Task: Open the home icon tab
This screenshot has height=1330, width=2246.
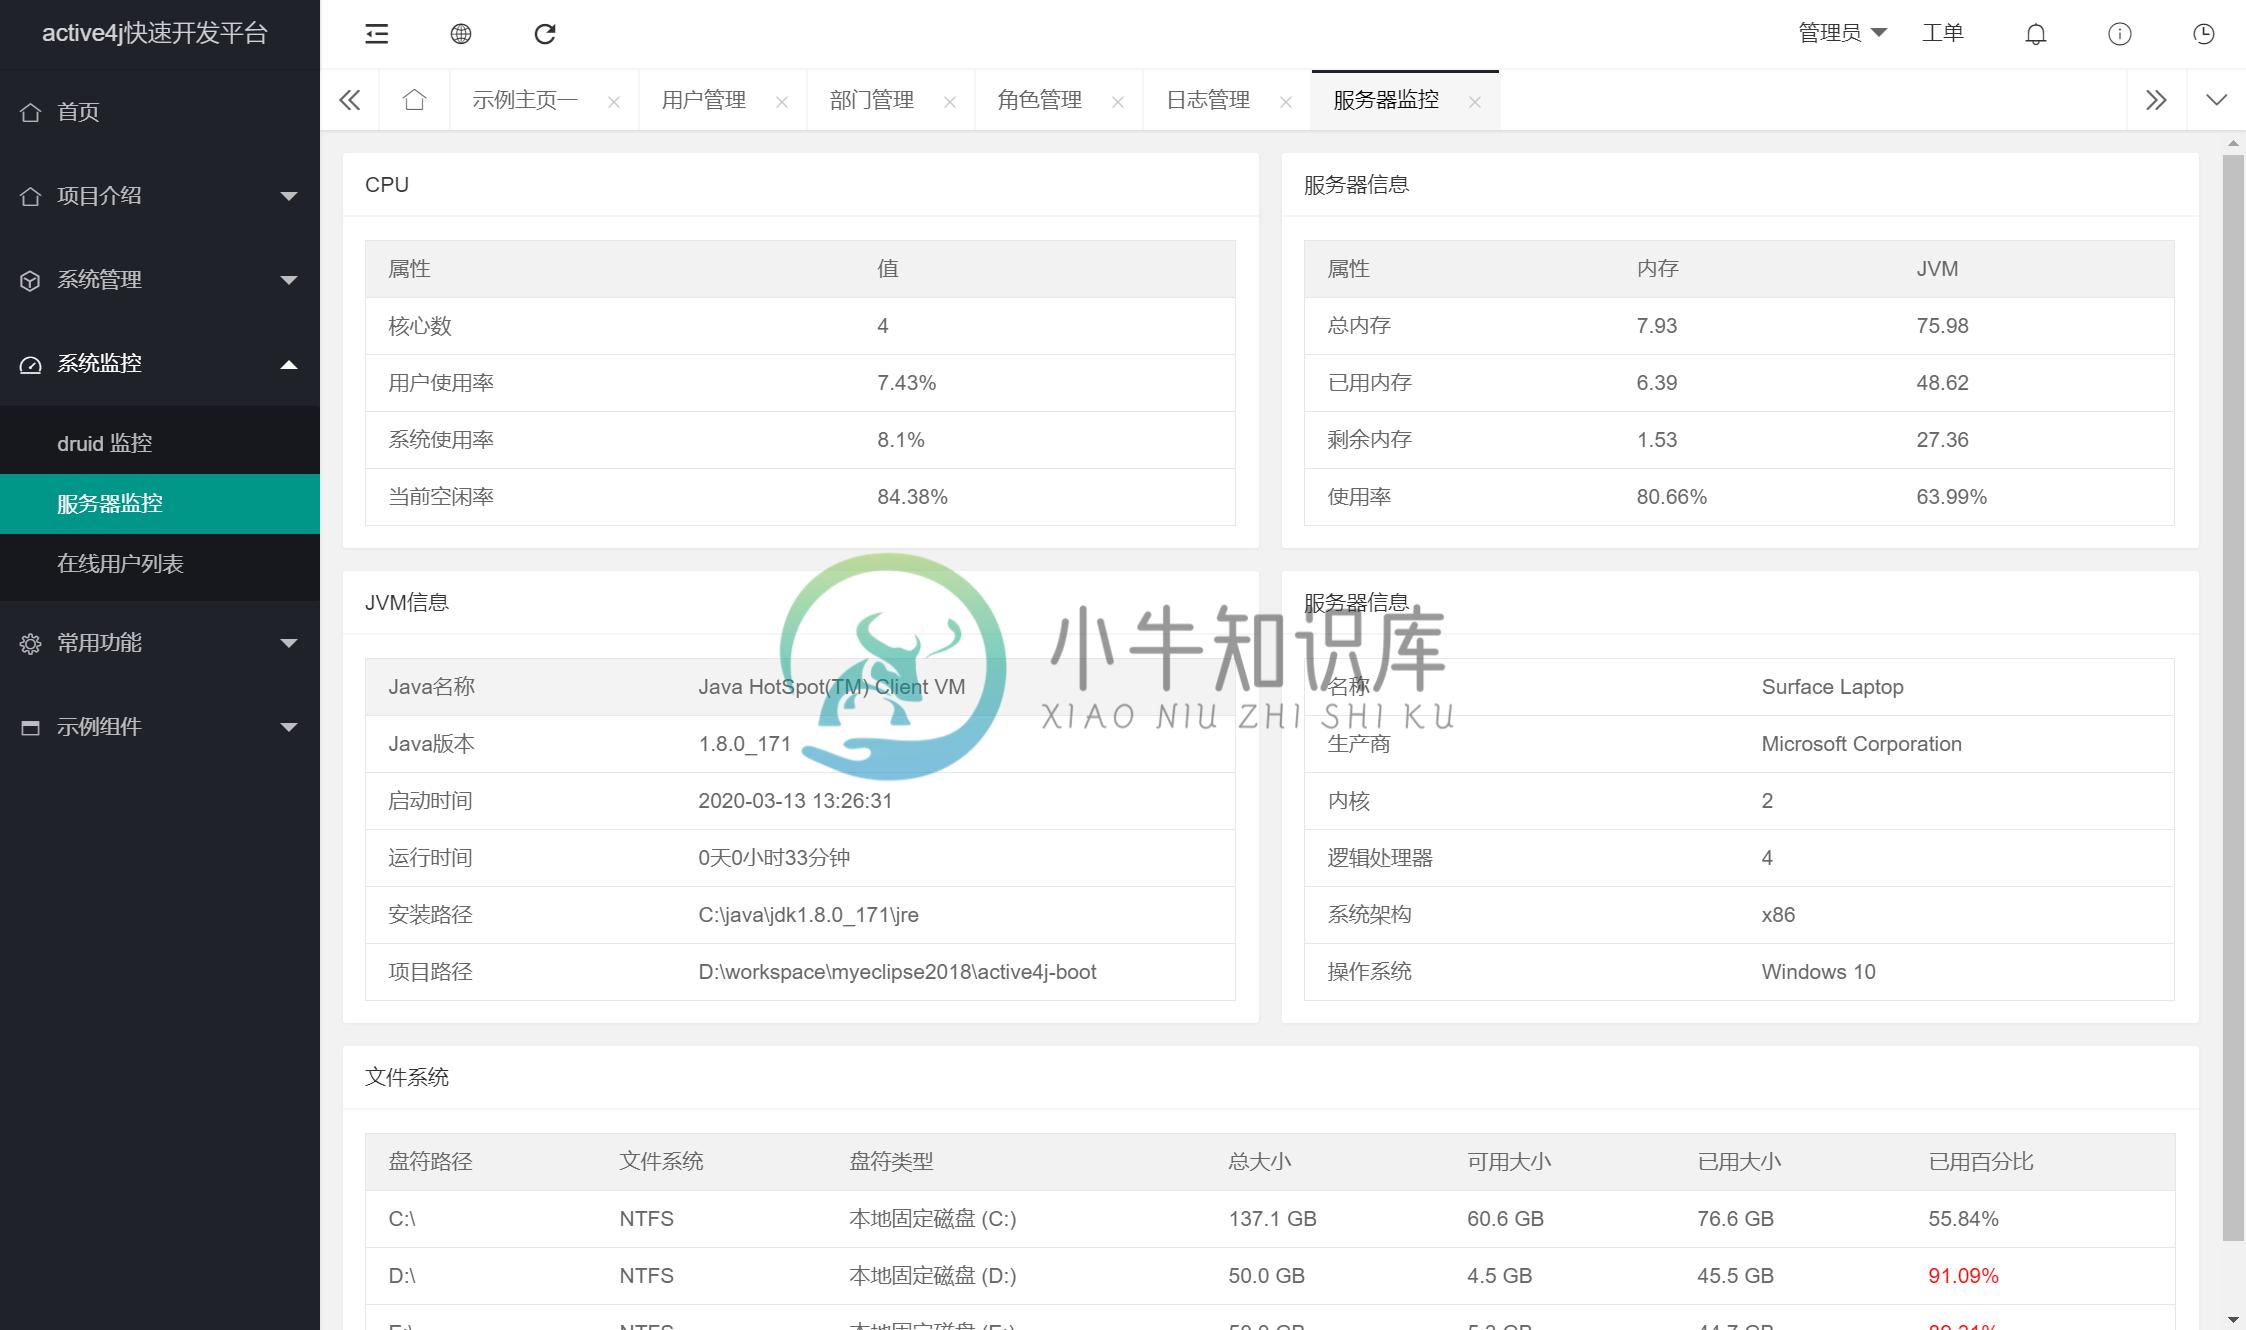Action: tap(414, 100)
